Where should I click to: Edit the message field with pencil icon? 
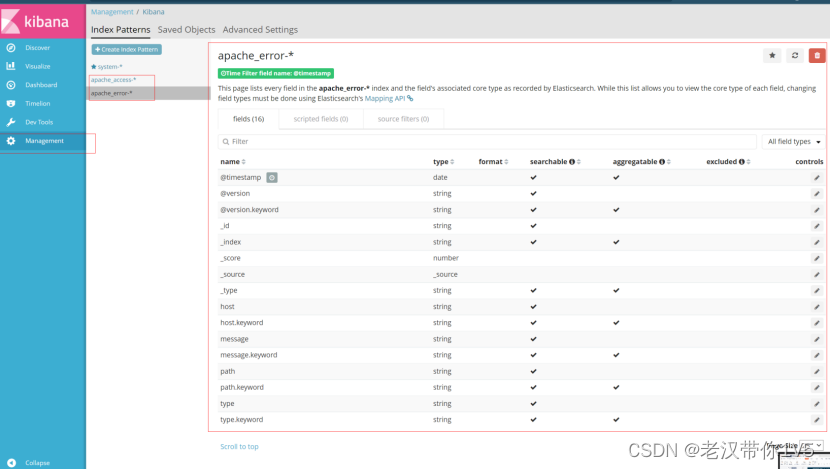(x=817, y=339)
